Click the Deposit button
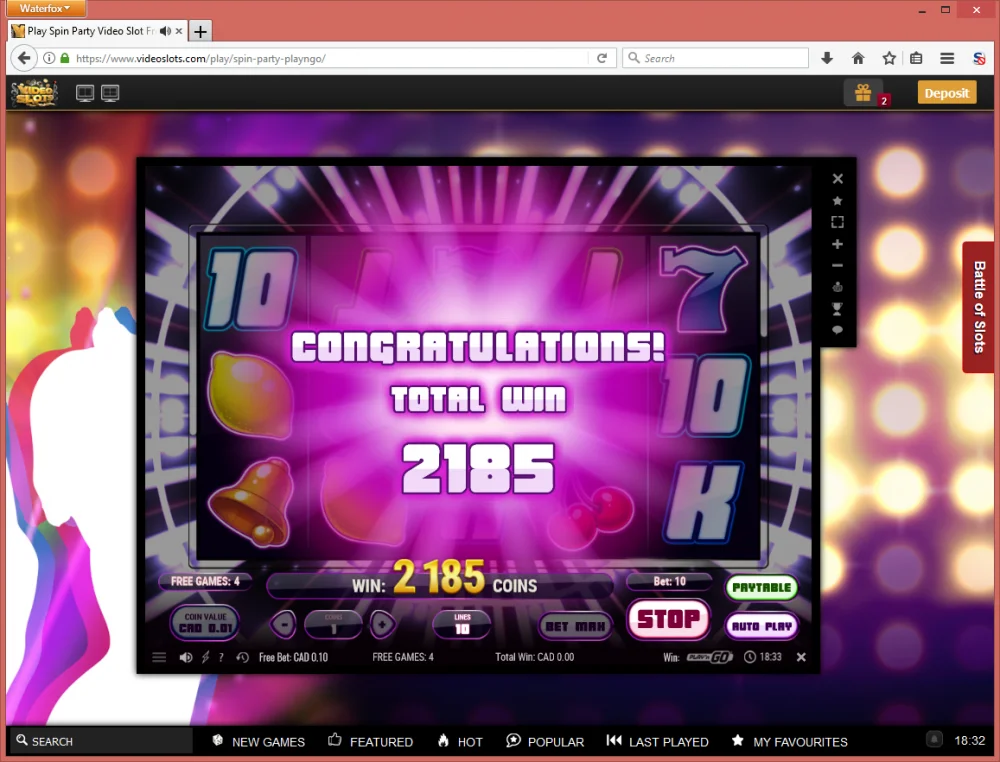The image size is (1000, 762). (946, 92)
